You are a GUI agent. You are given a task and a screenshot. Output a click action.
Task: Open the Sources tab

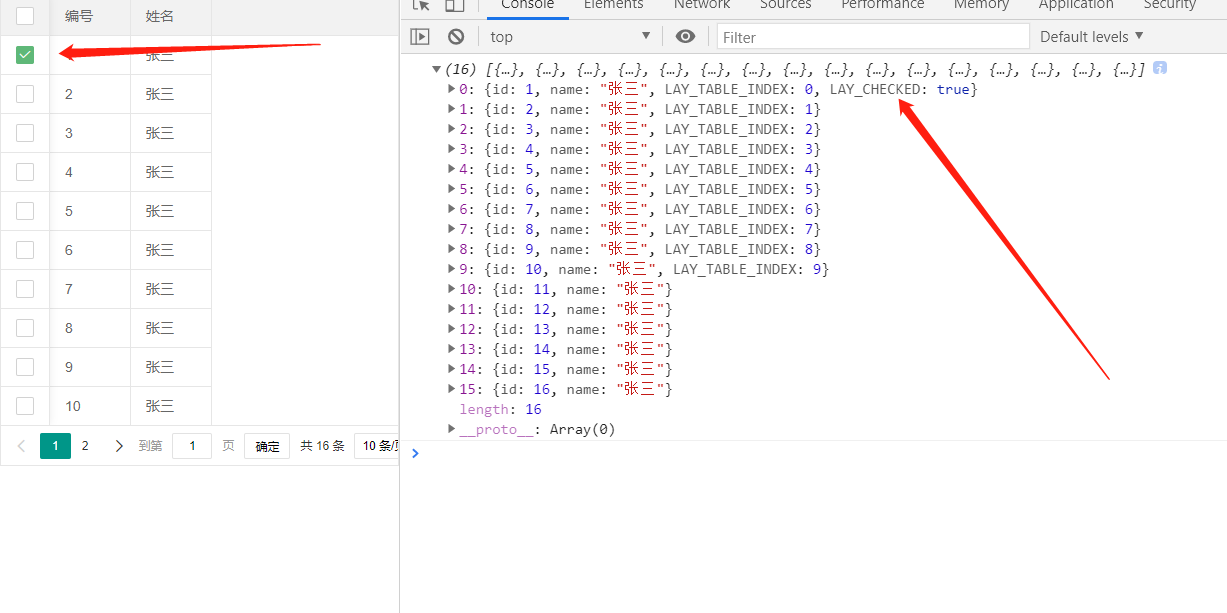coord(785,5)
